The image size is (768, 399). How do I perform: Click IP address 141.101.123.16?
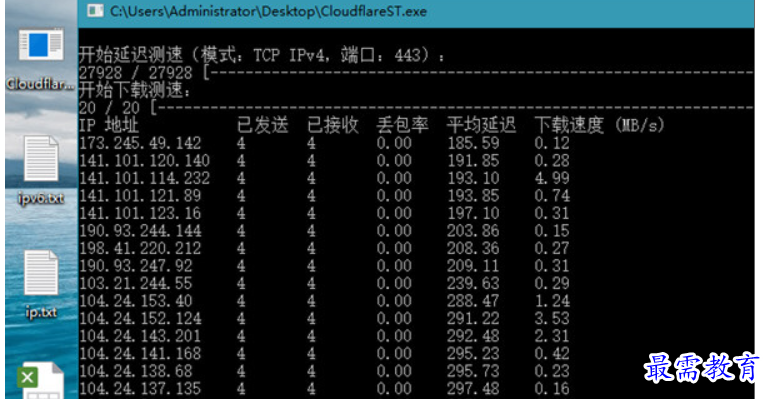tap(140, 213)
